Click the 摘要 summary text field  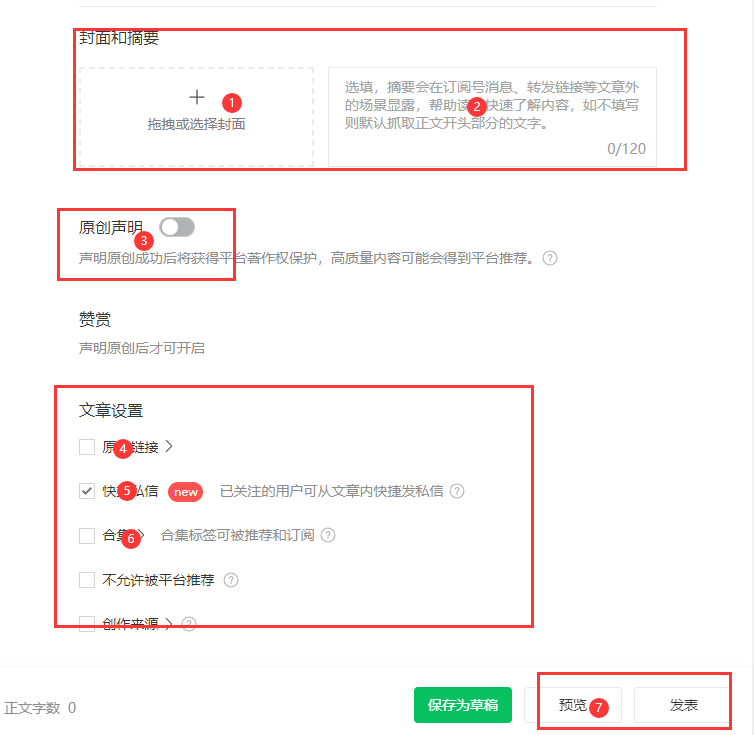coord(492,117)
